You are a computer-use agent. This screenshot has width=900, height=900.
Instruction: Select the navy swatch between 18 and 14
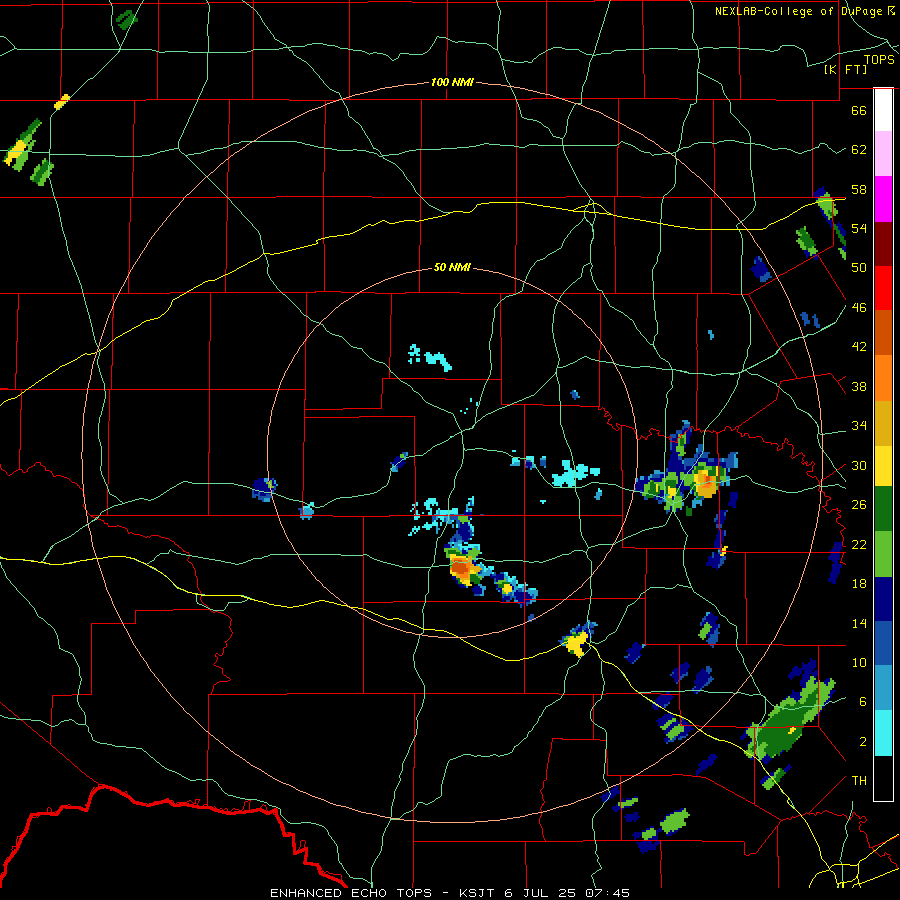[x=883, y=599]
